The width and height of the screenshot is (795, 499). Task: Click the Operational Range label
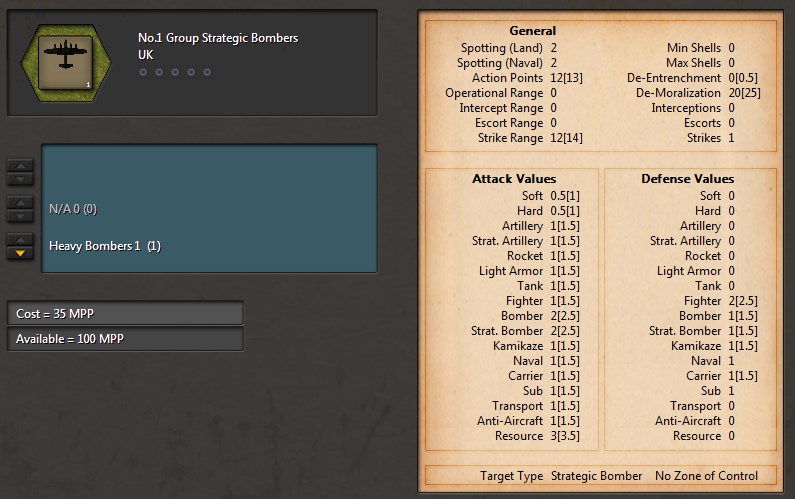[x=494, y=93]
